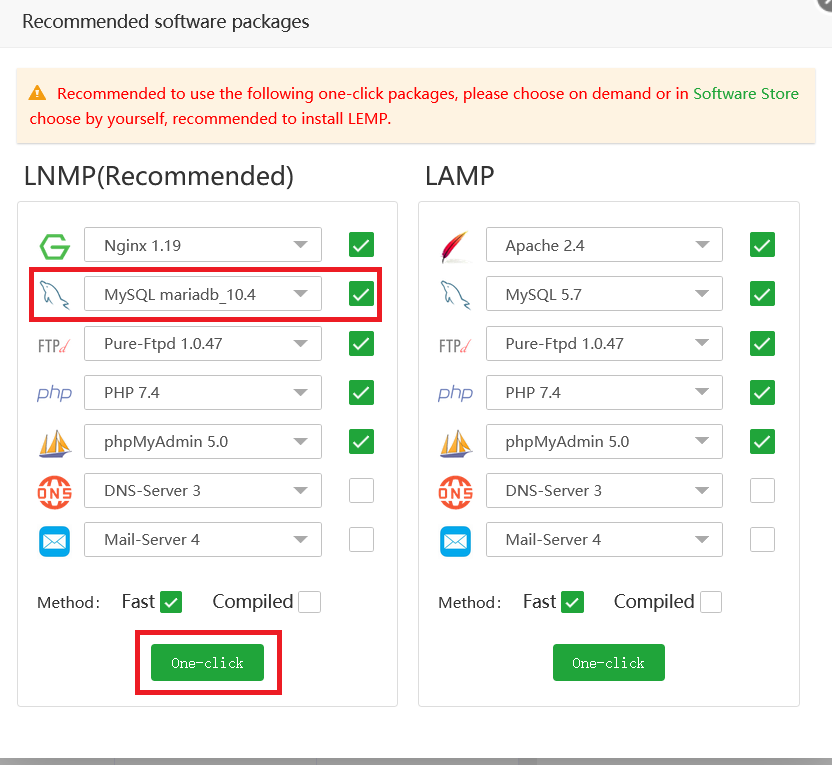
Task: Click the yellow warning triangle icon
Action: coord(37,93)
